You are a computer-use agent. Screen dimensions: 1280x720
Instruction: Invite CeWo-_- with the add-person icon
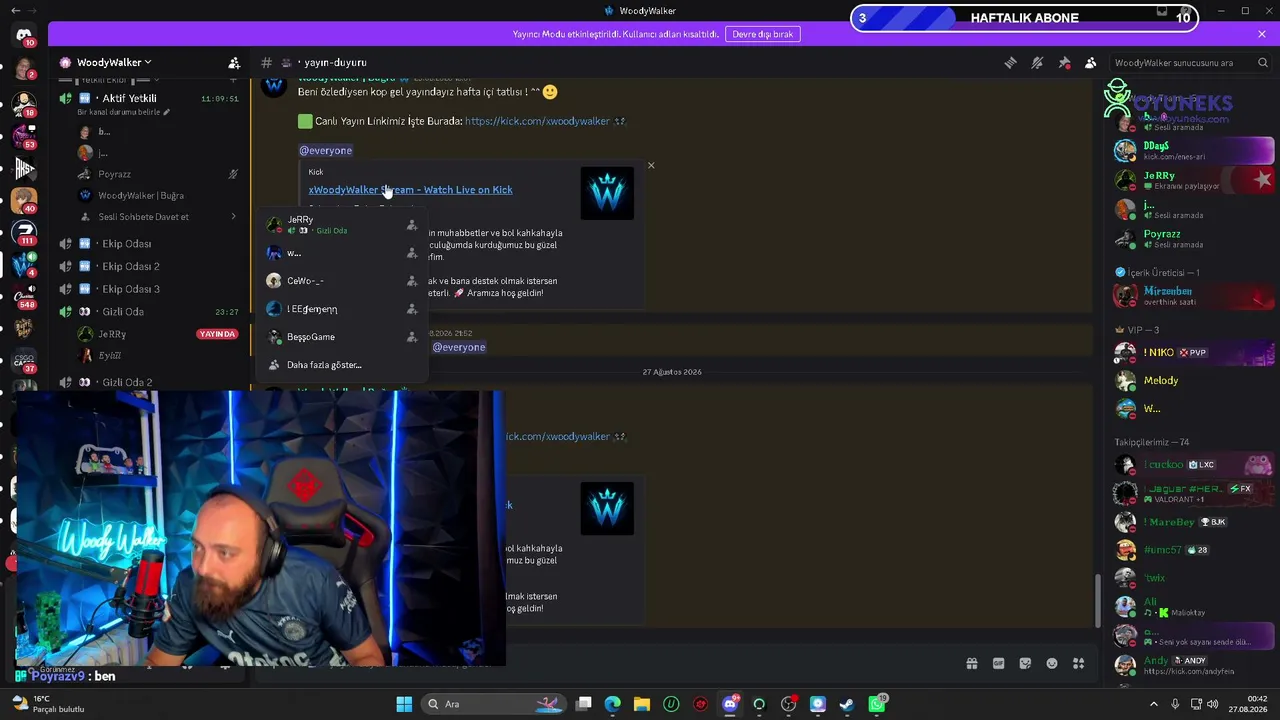click(412, 281)
